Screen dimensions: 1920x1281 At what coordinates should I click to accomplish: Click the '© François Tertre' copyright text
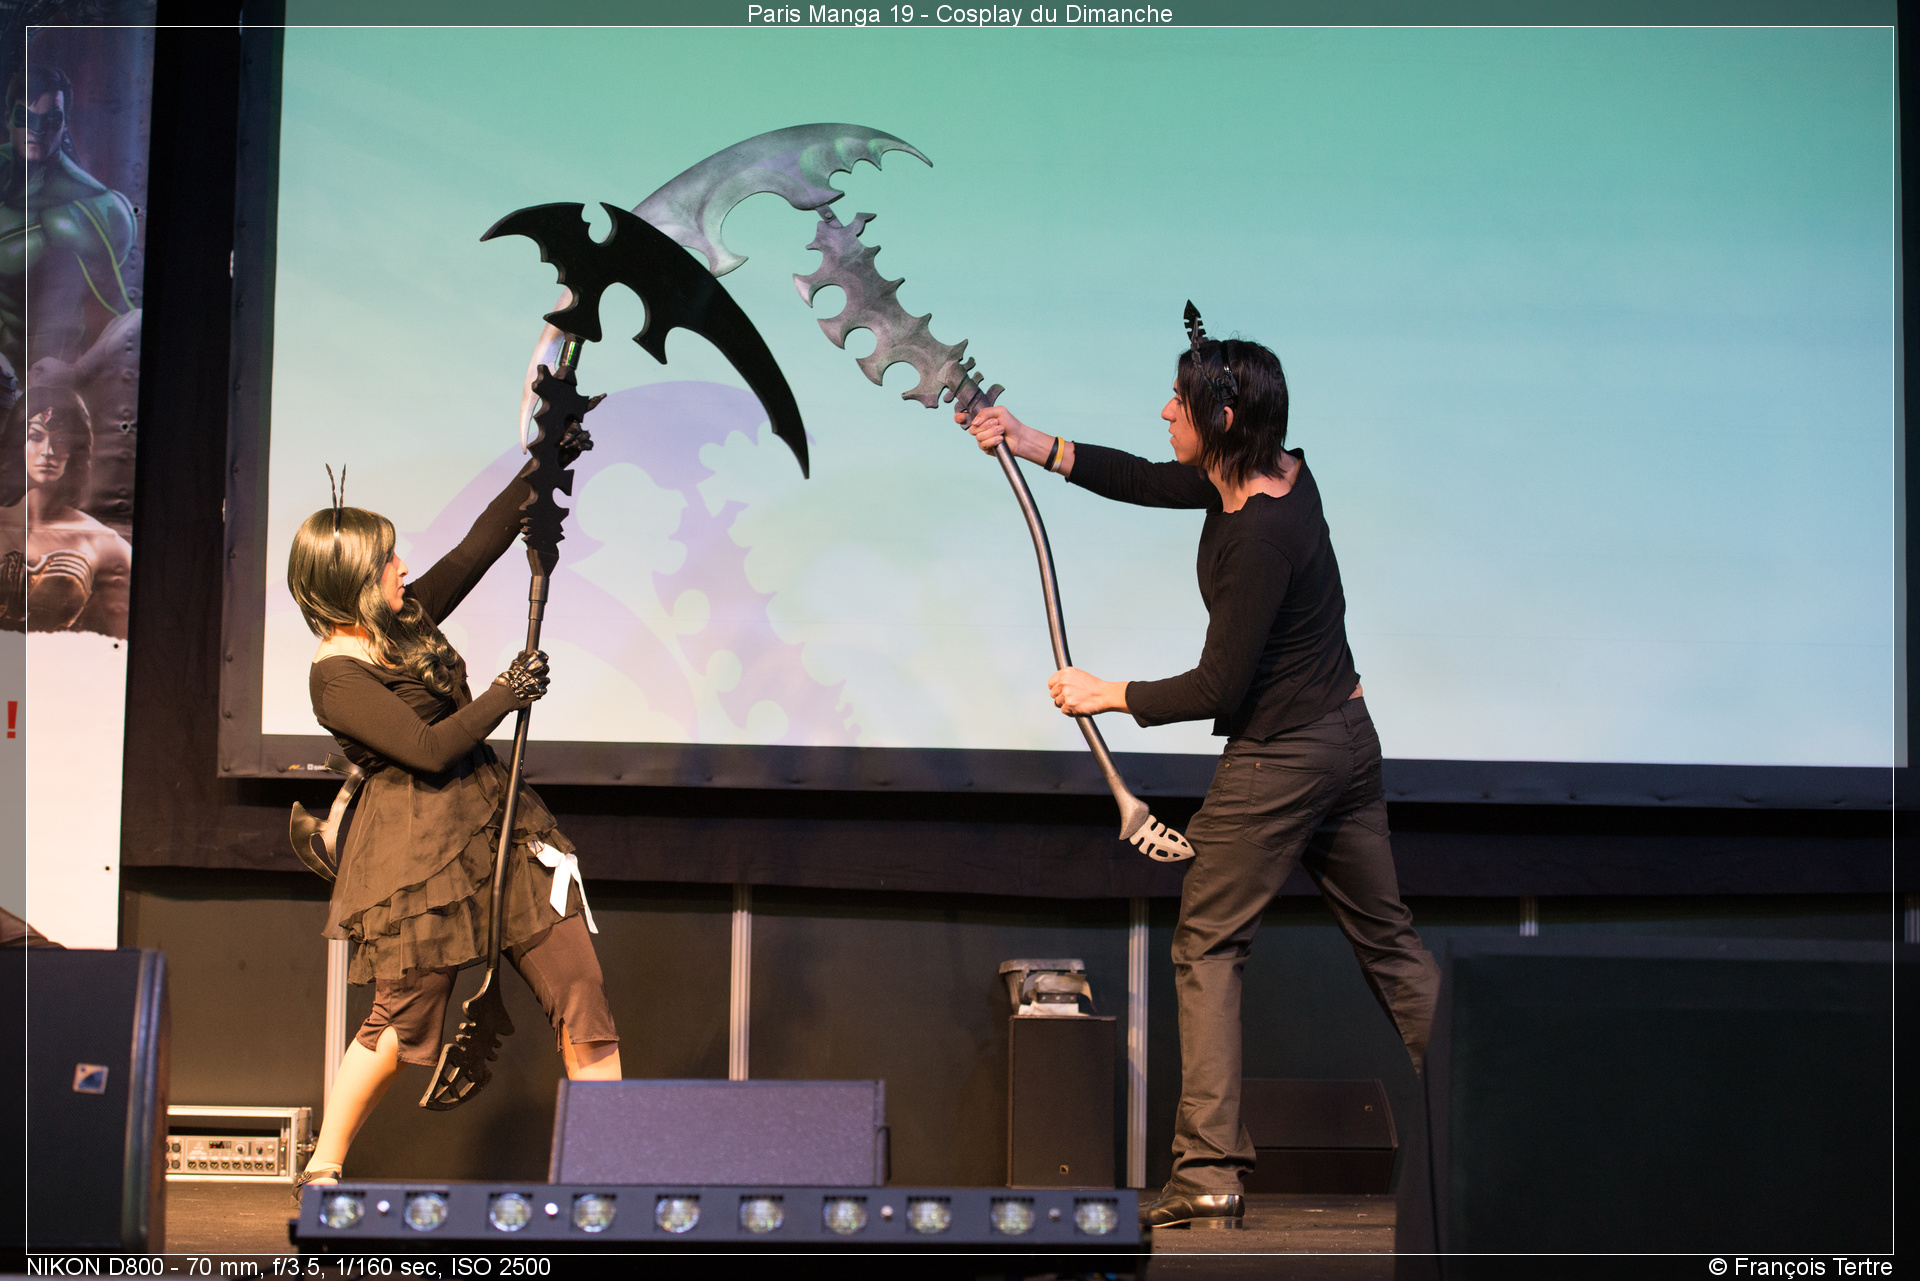click(x=1800, y=1267)
